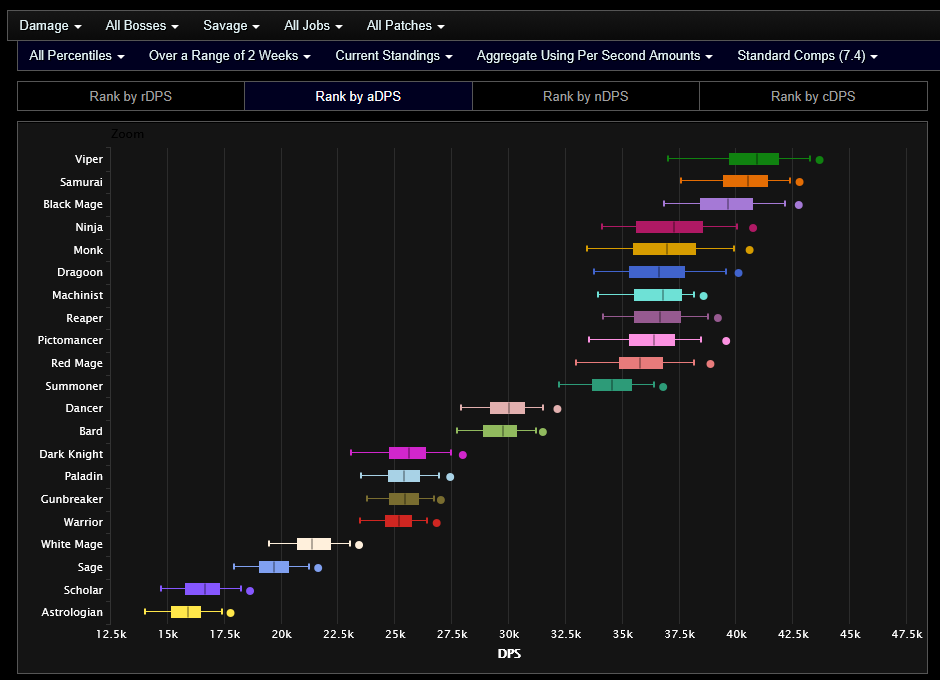940x680 pixels.
Task: Click the violet Scholar box plot bar
Action: click(203, 589)
